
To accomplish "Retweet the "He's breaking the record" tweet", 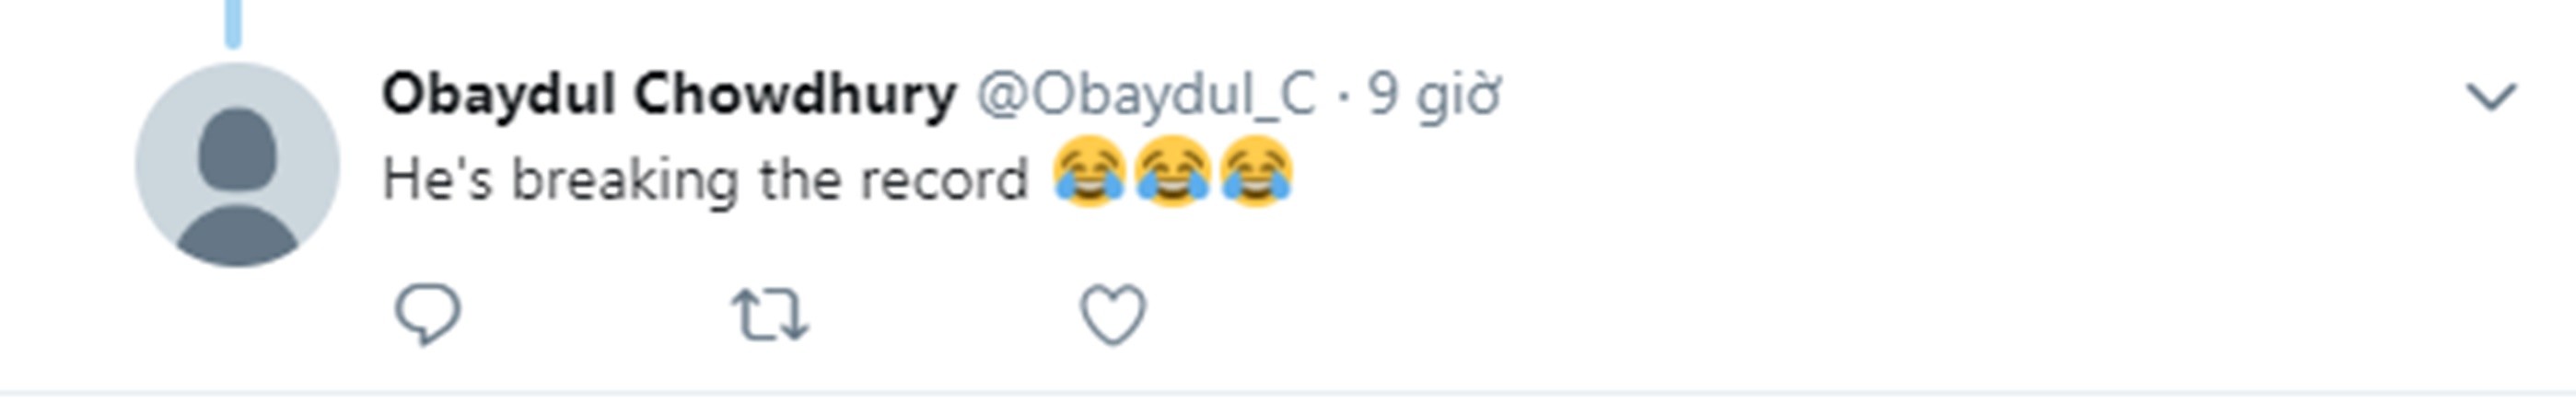I will [x=770, y=315].
